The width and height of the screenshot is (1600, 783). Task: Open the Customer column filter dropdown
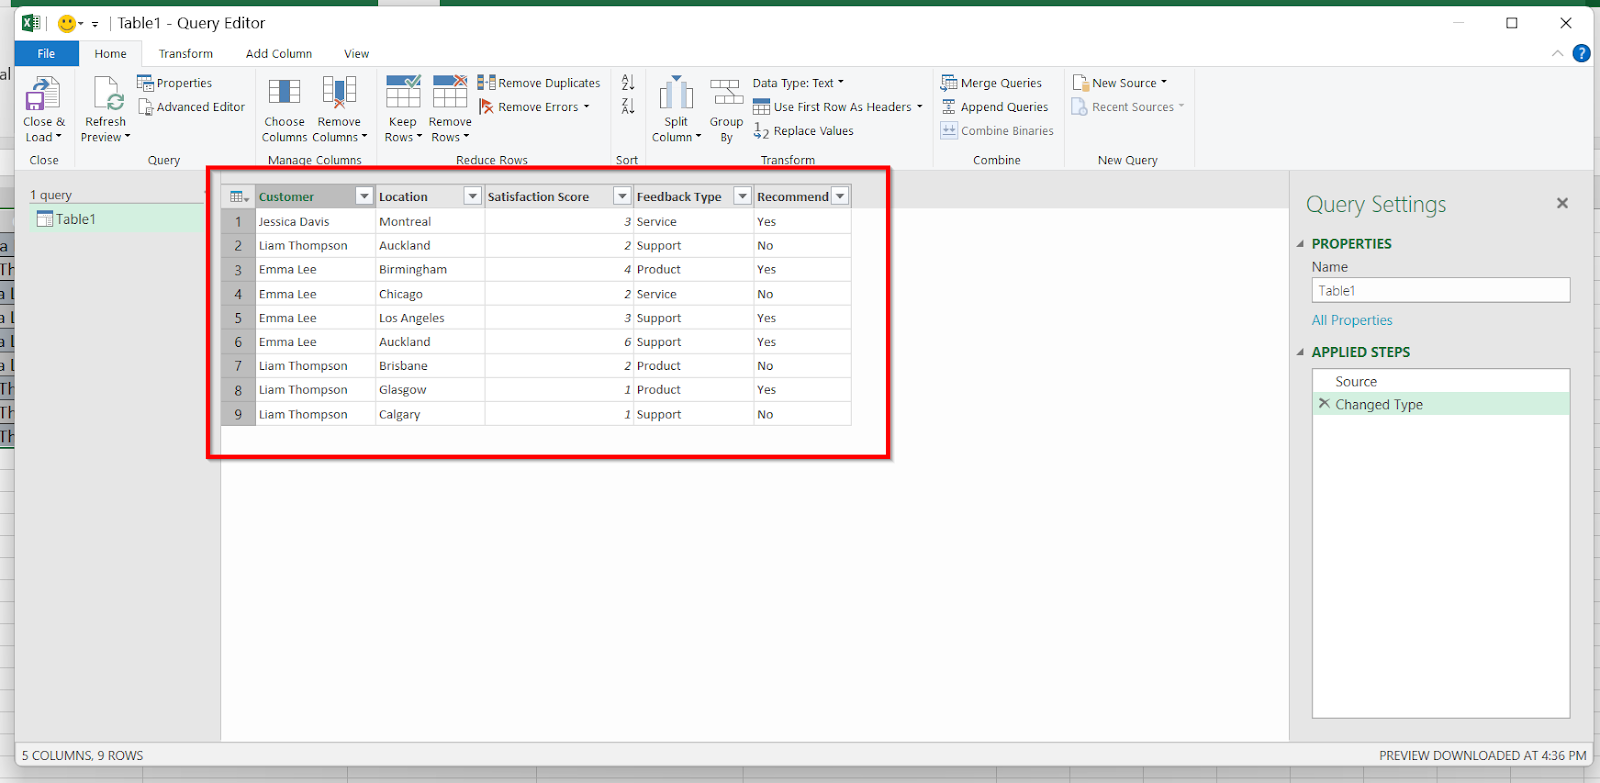click(364, 197)
